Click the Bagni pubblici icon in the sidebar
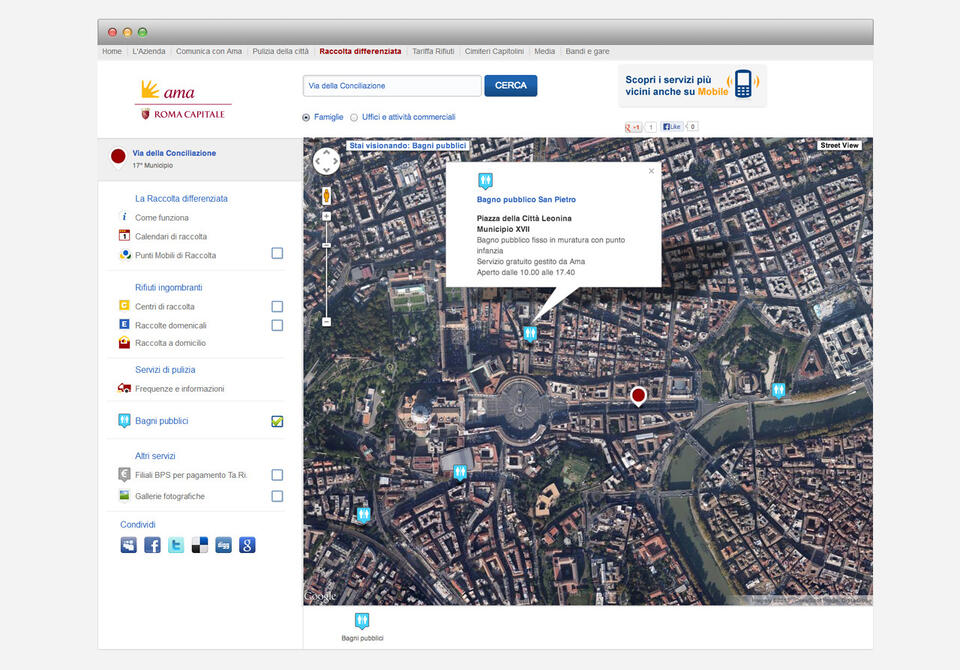Viewport: 960px width, 670px height. (x=124, y=420)
